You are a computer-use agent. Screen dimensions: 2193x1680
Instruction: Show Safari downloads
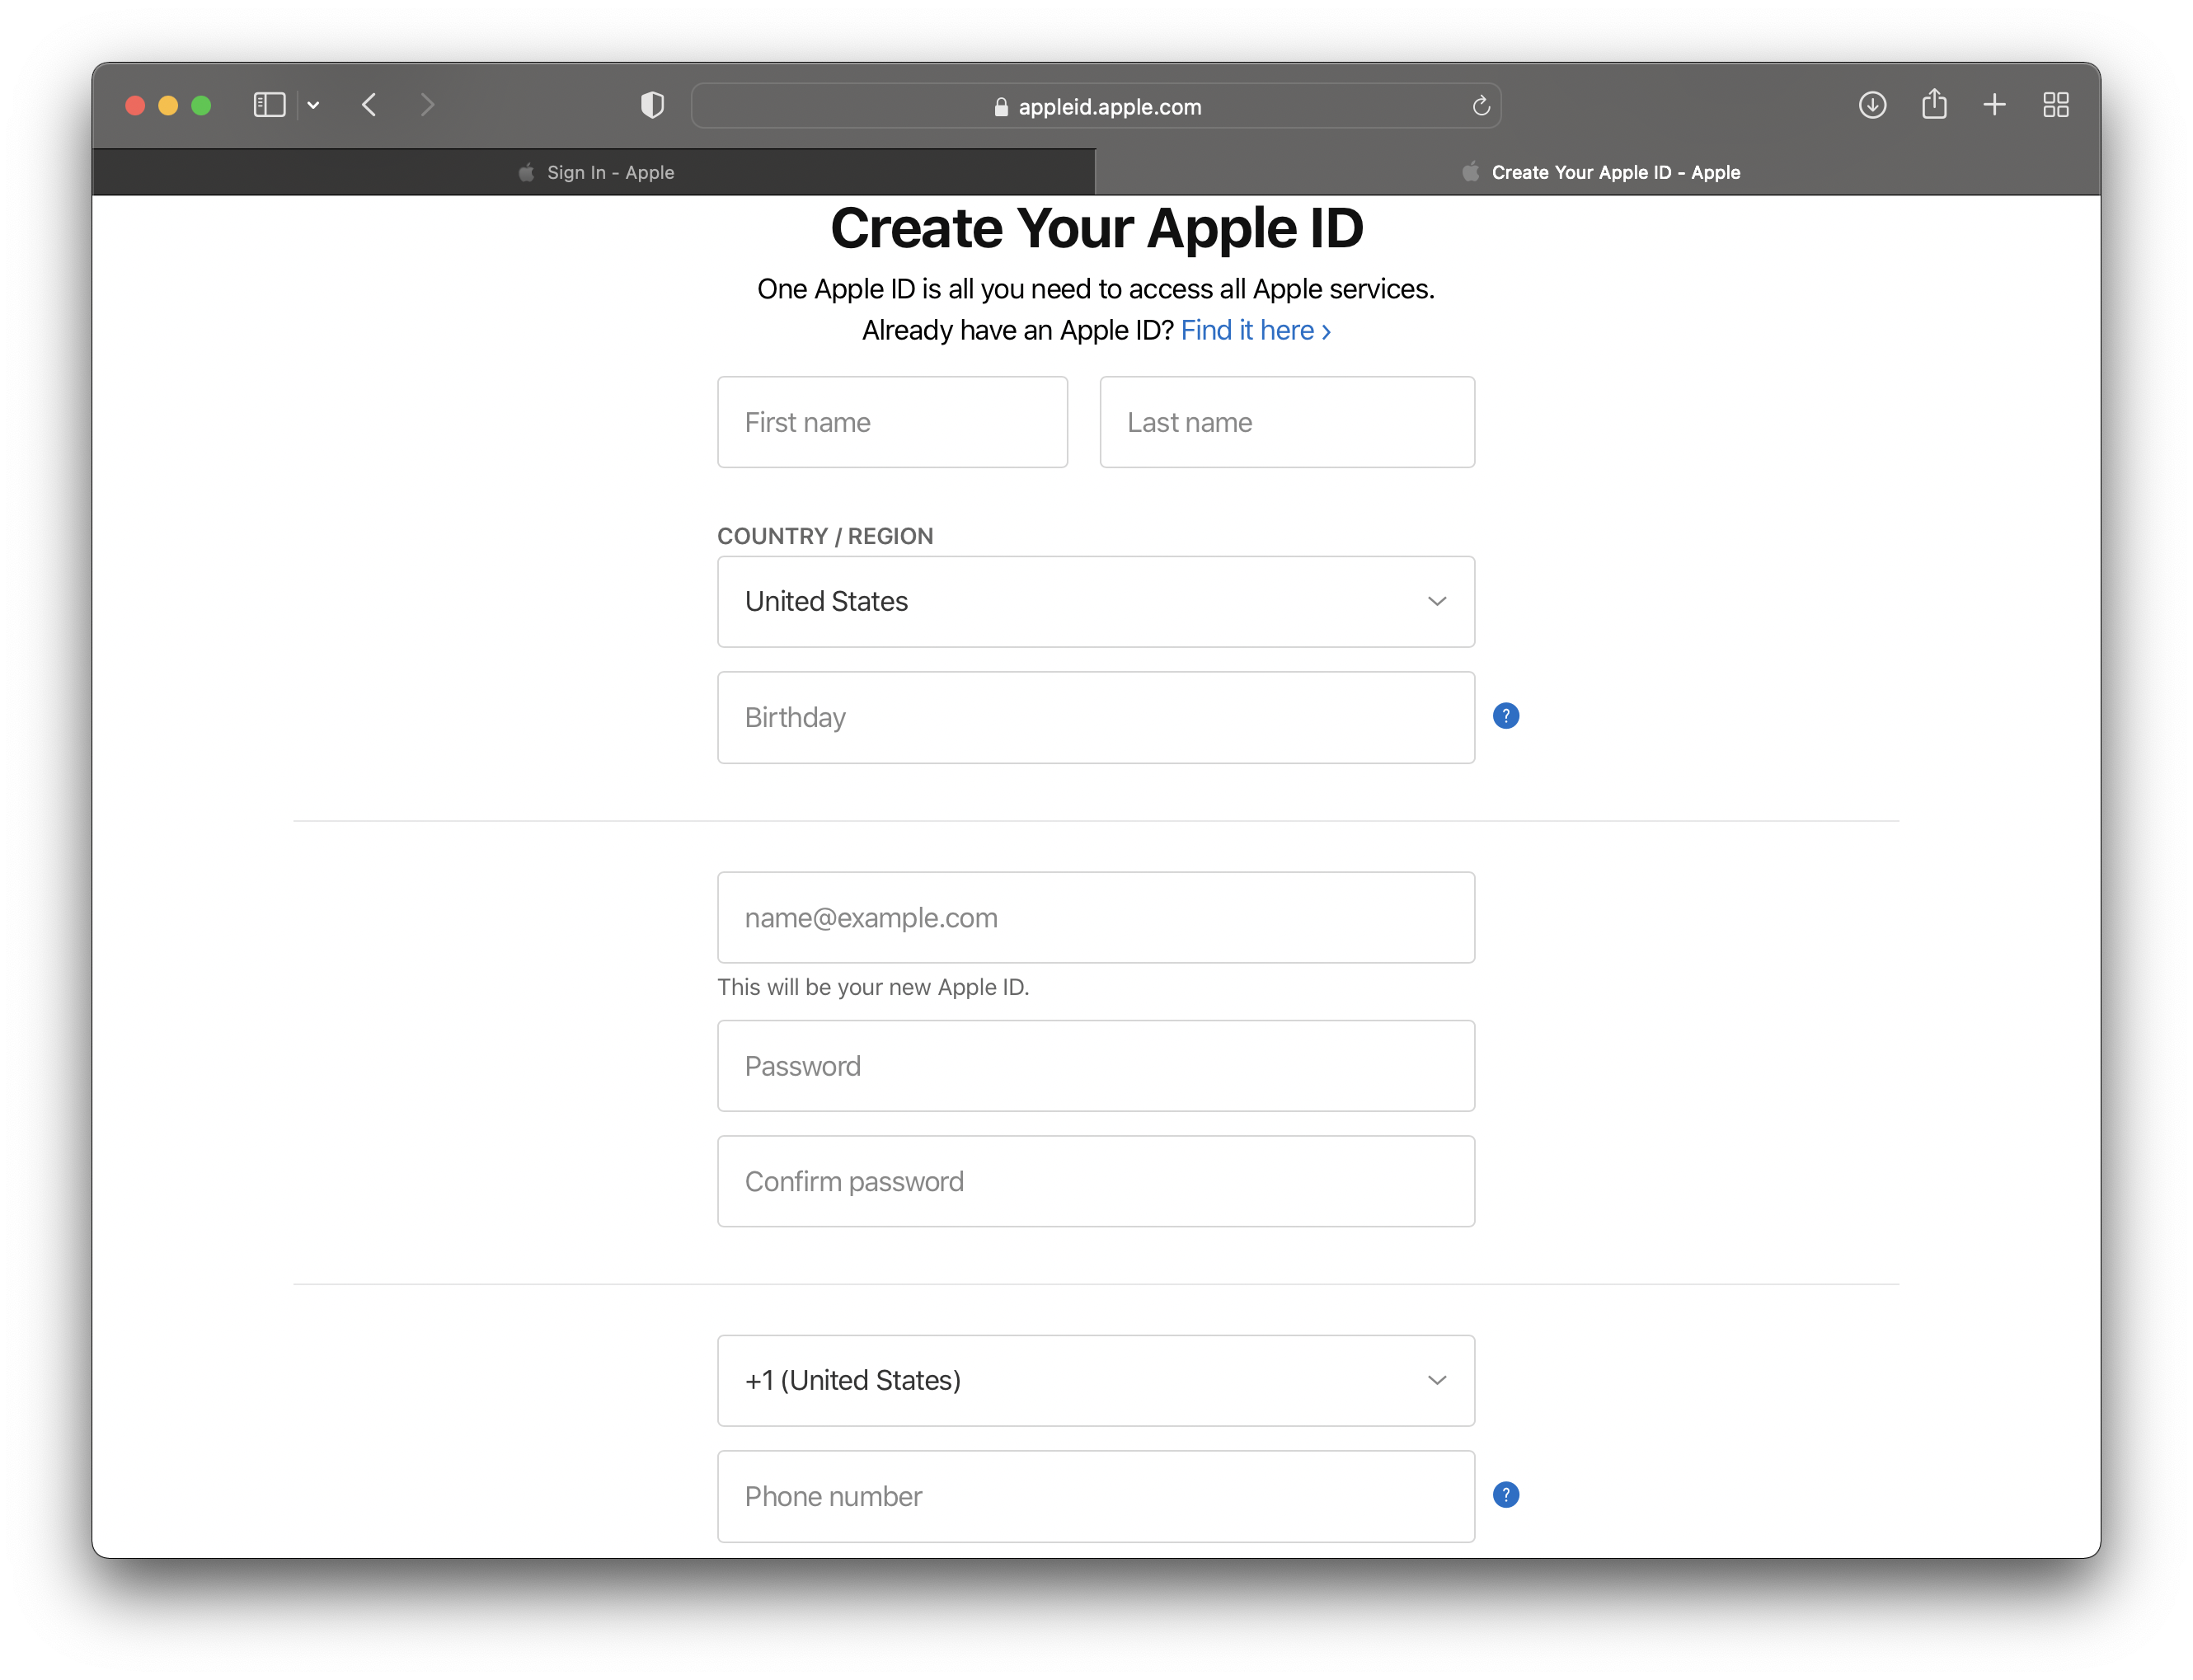click(x=1872, y=105)
